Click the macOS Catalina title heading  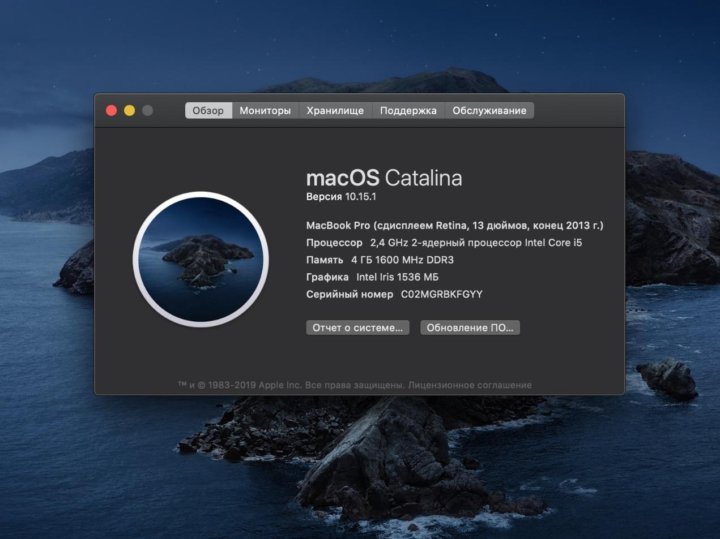(384, 178)
